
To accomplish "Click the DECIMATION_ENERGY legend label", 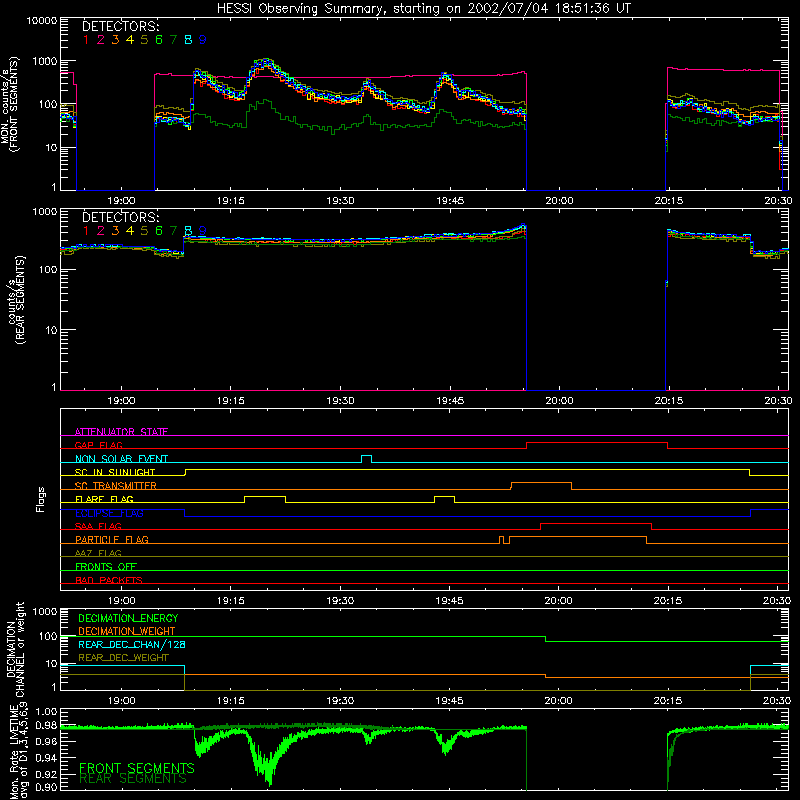I will click(128, 618).
